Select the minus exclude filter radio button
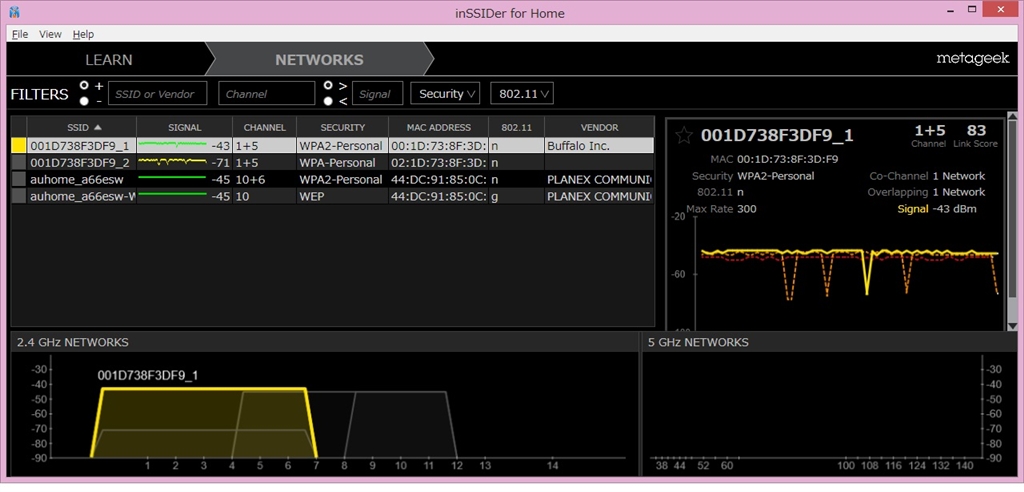This screenshot has width=1024, height=492. click(84, 101)
